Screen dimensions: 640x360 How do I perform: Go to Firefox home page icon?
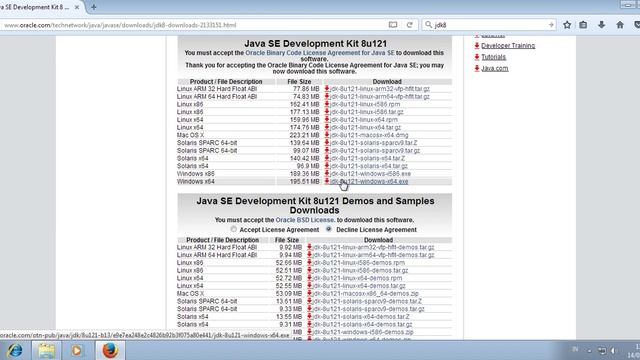click(x=620, y=25)
